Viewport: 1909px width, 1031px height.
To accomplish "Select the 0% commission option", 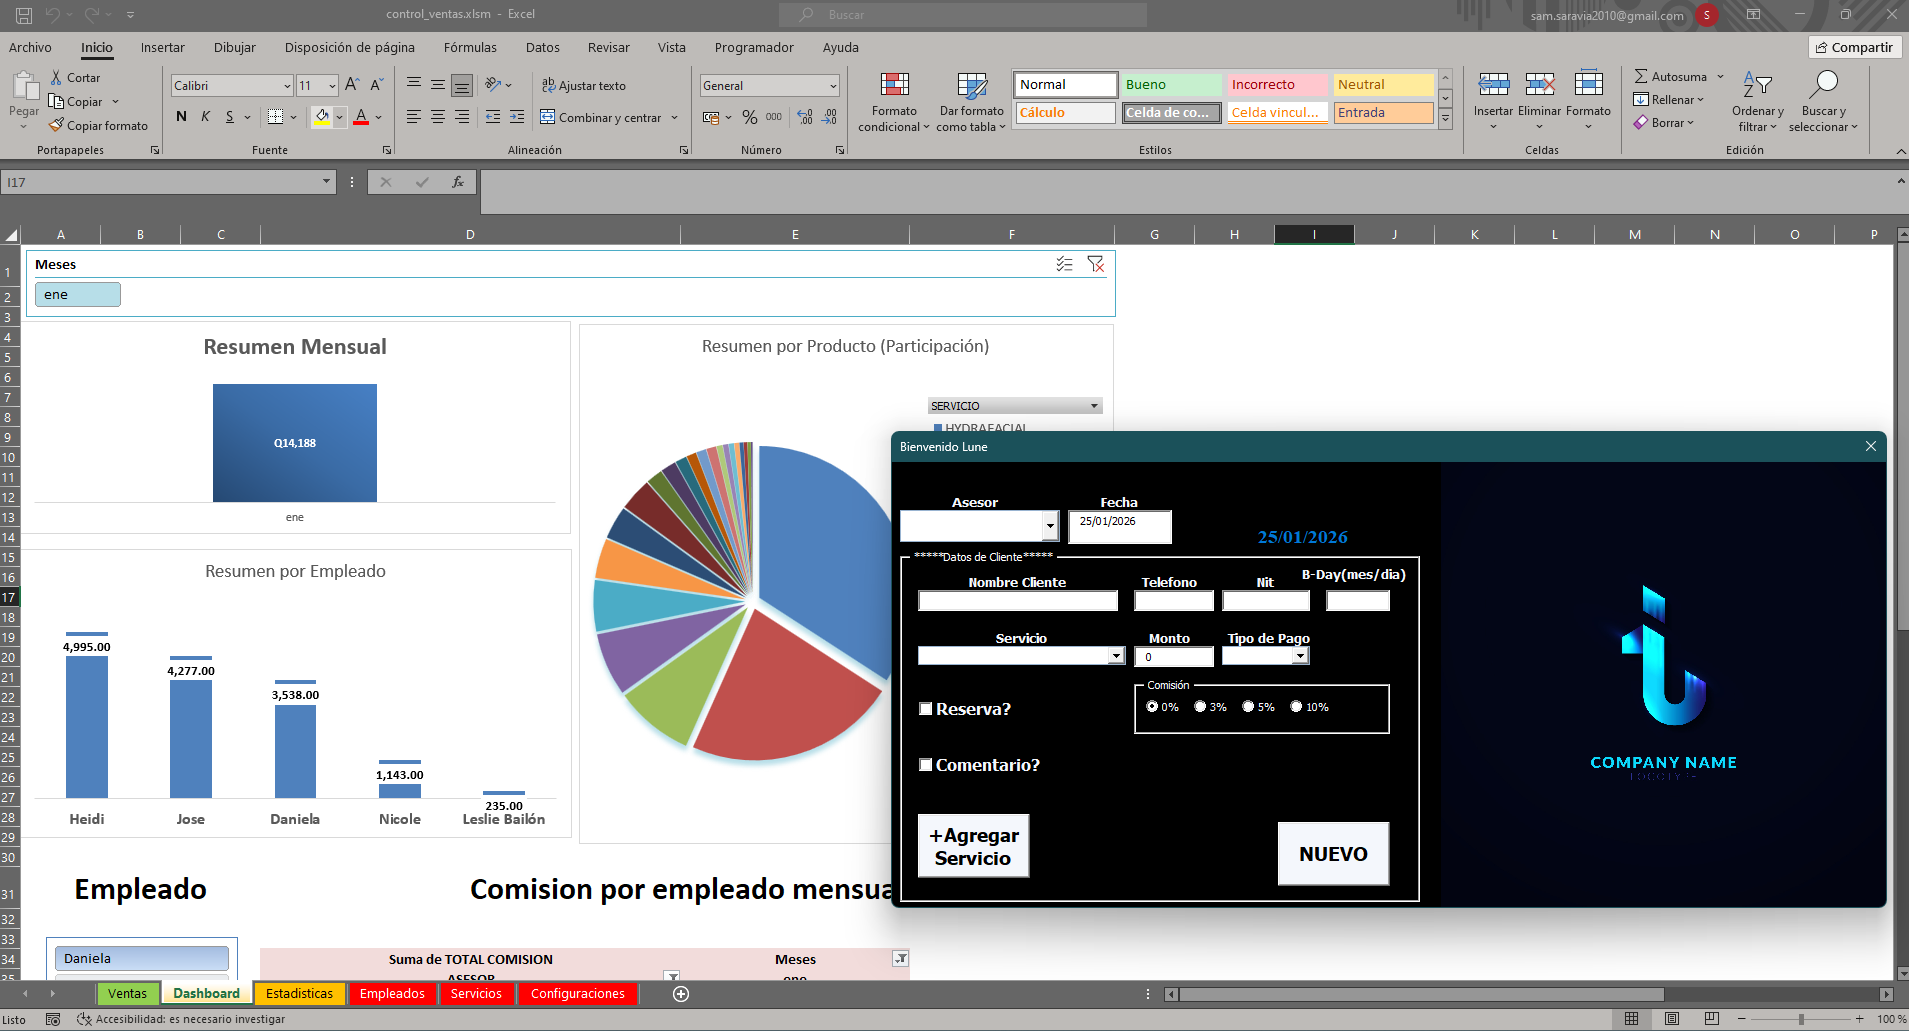I will click(x=1152, y=706).
